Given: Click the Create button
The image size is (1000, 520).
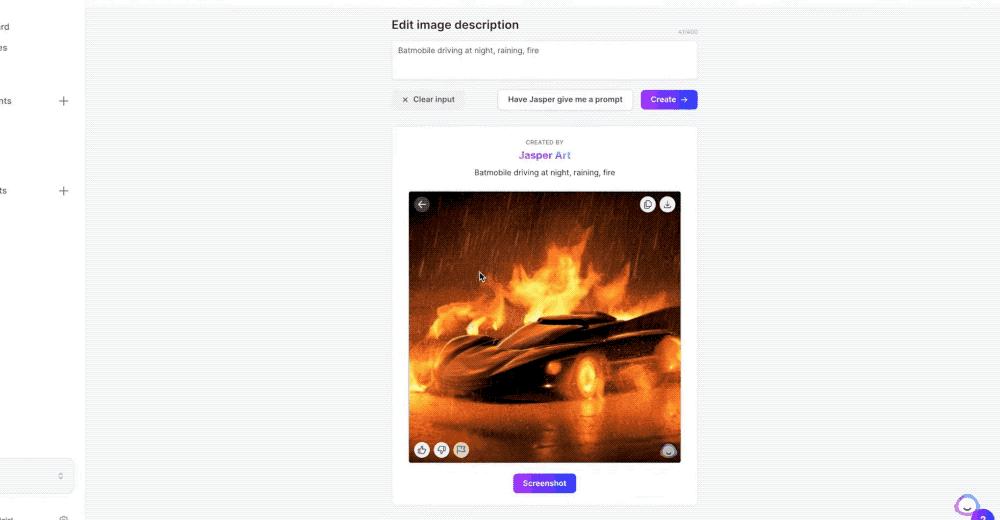Looking at the screenshot, I should (669, 100).
